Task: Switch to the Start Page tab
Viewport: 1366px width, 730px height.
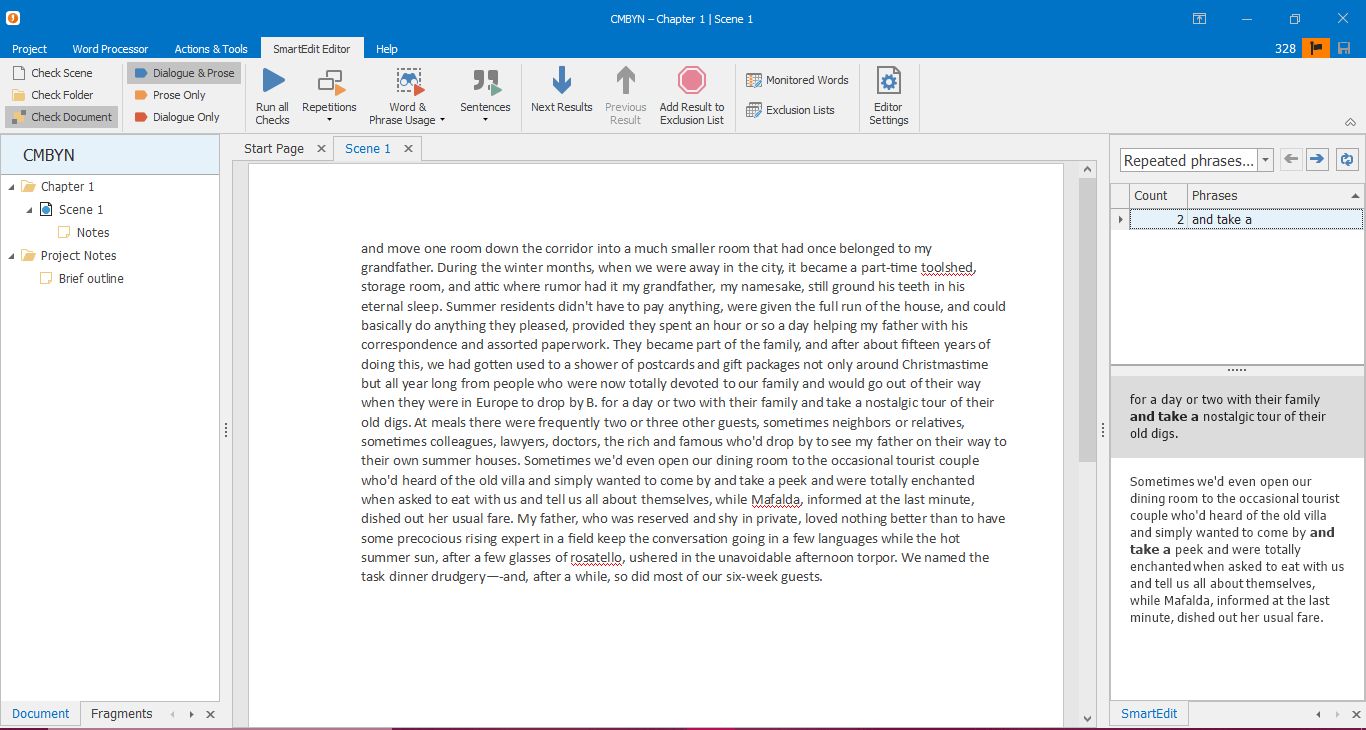Action: point(273,148)
